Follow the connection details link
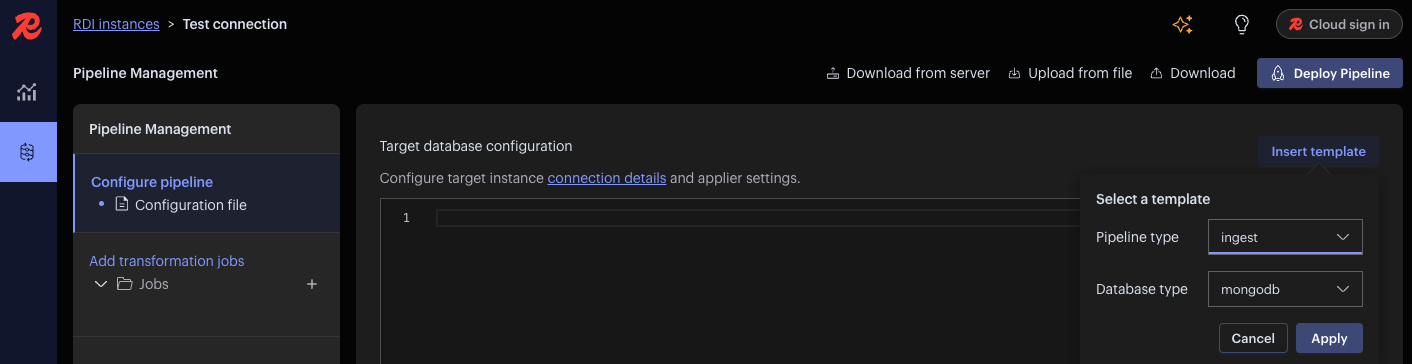 tap(607, 178)
